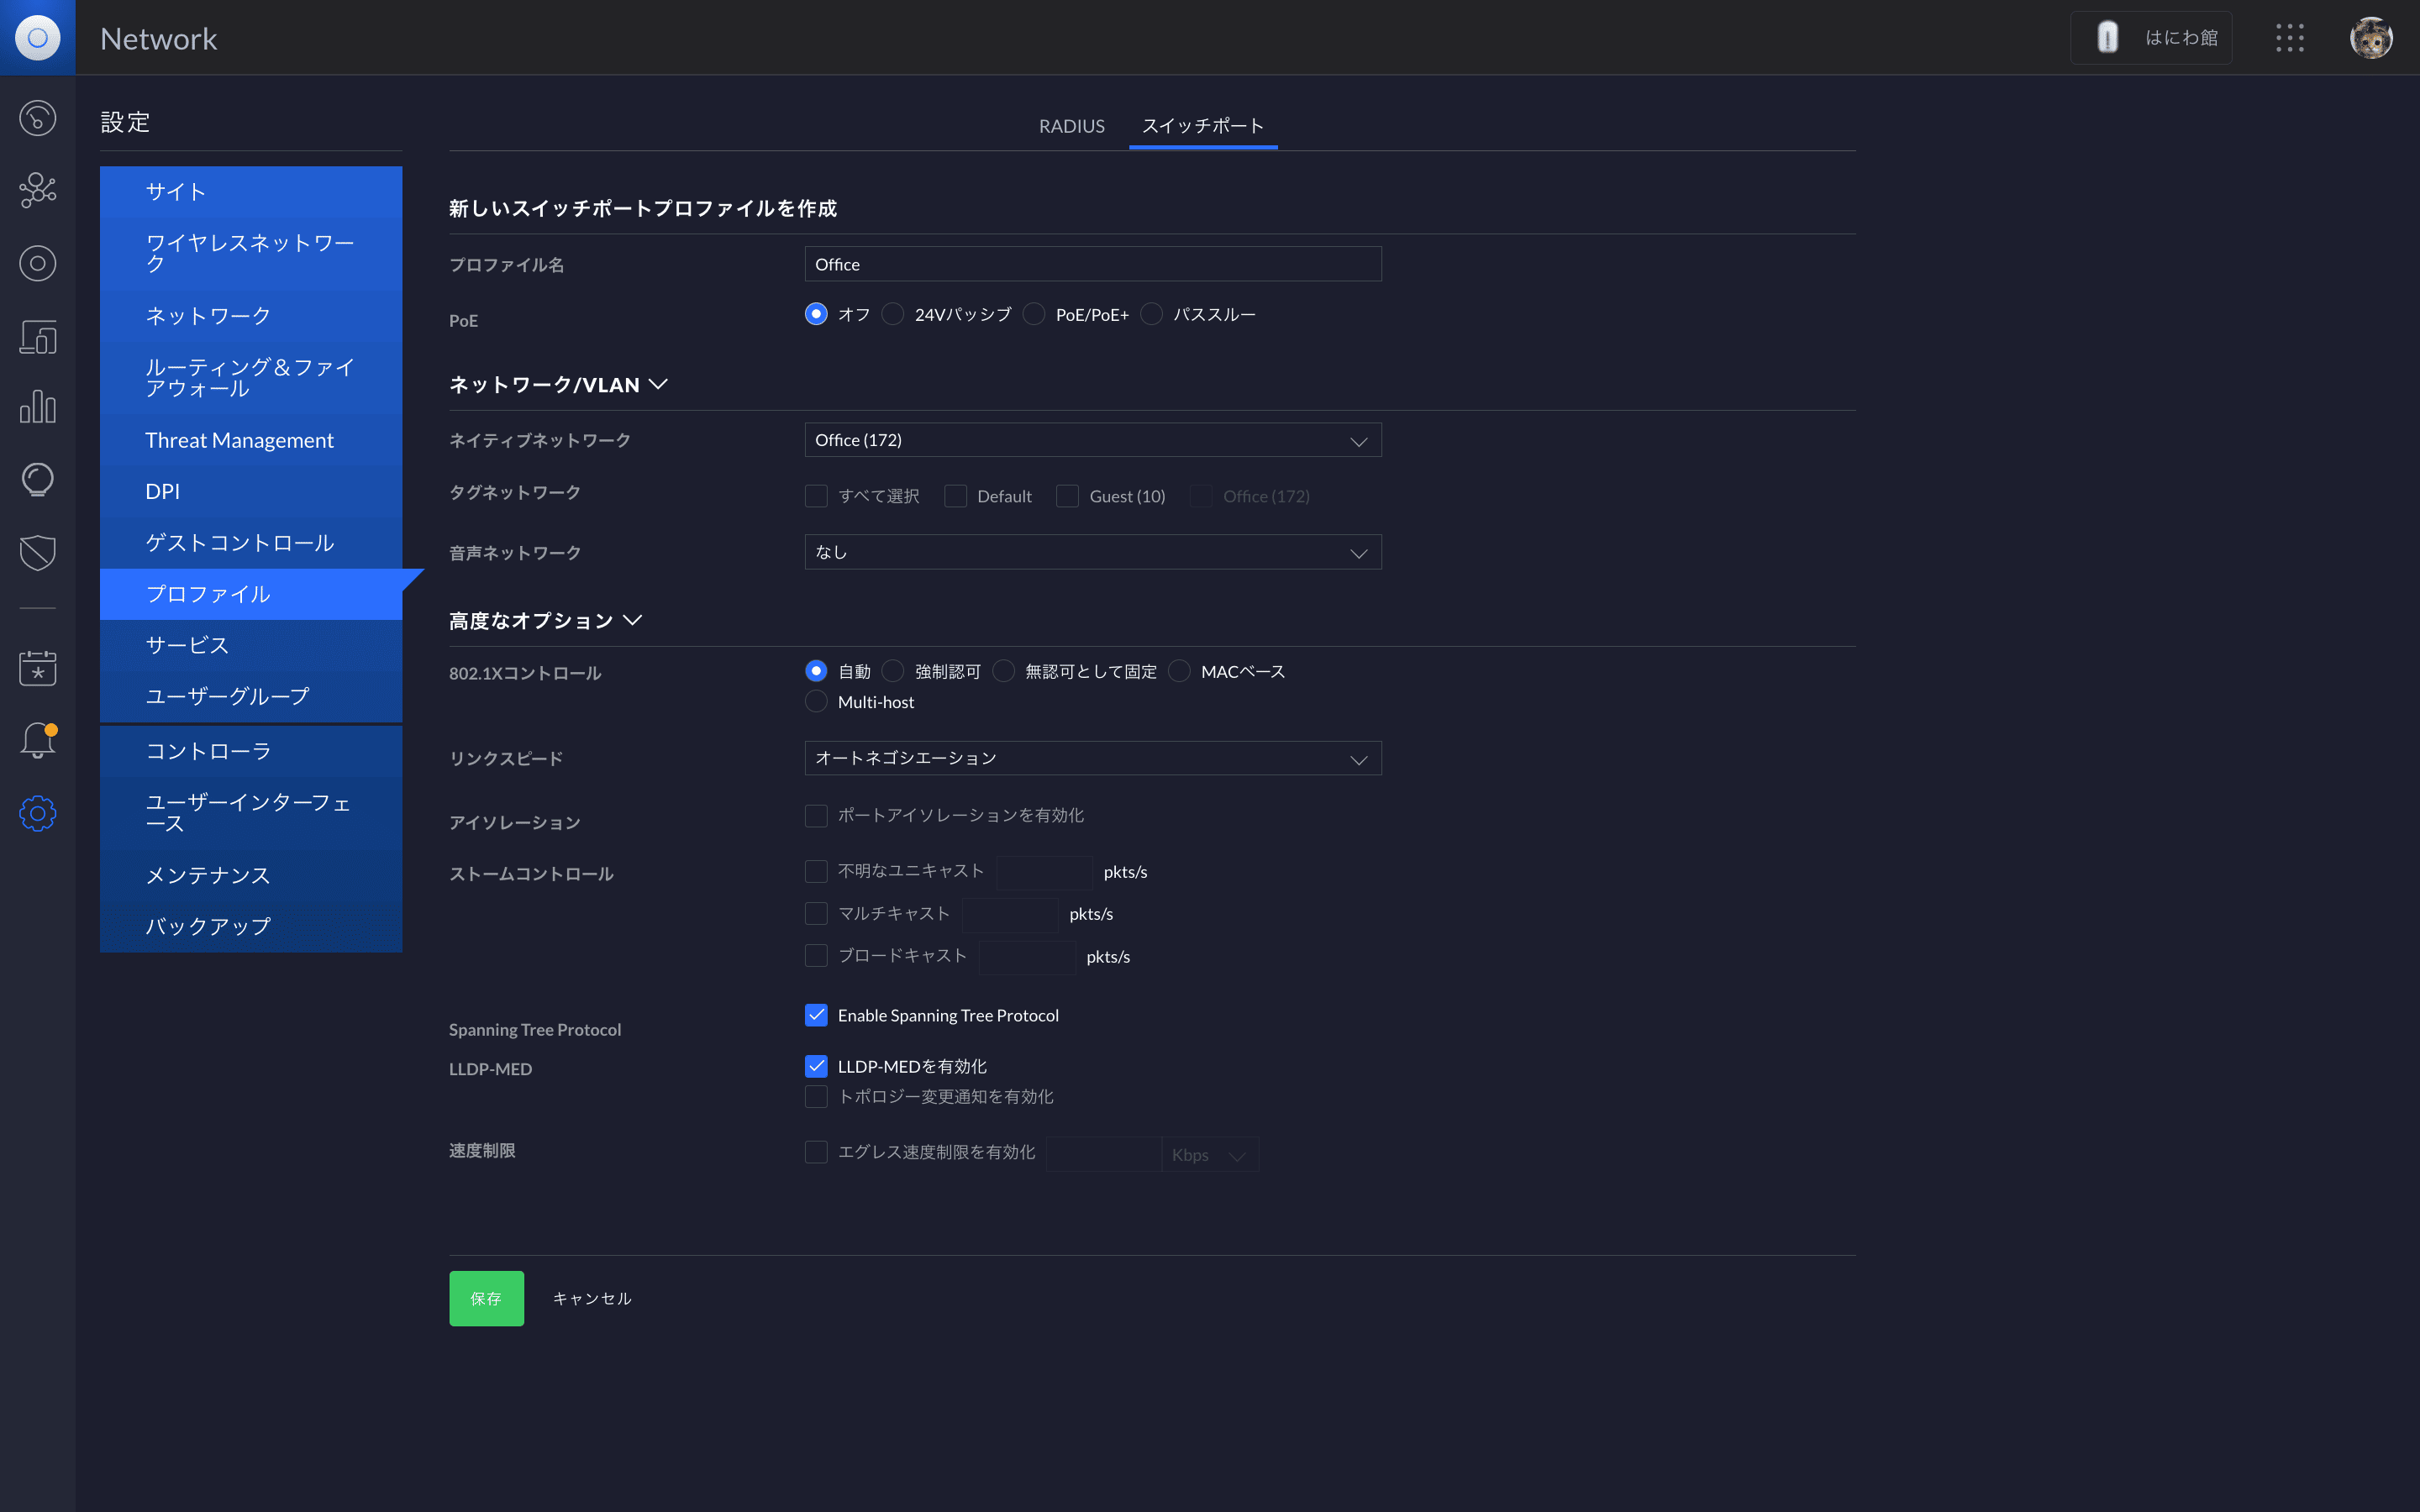Check Guest (10) tagged network box
The height and width of the screenshot is (1512, 2420).
point(1067,496)
